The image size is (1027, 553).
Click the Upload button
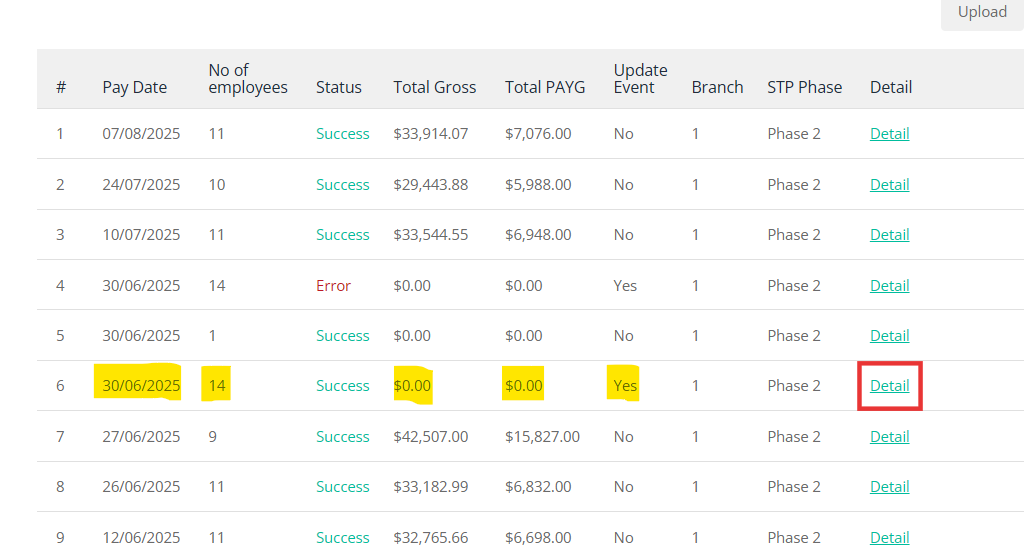pos(982,13)
